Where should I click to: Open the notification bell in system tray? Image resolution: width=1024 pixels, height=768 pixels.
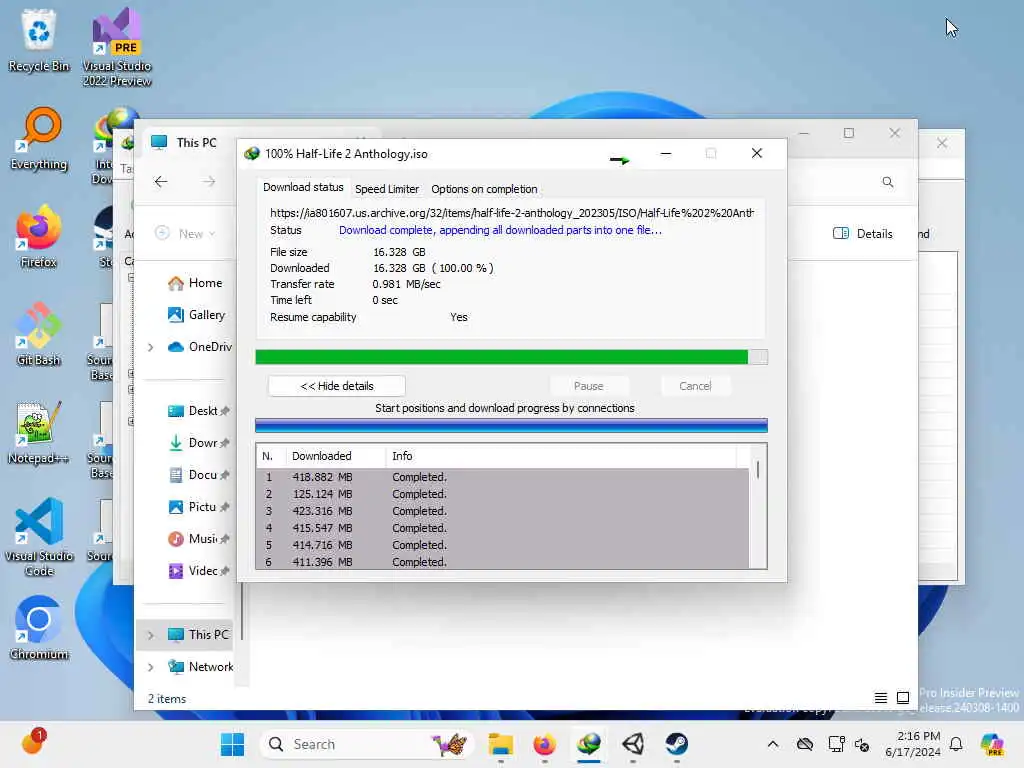(x=956, y=744)
